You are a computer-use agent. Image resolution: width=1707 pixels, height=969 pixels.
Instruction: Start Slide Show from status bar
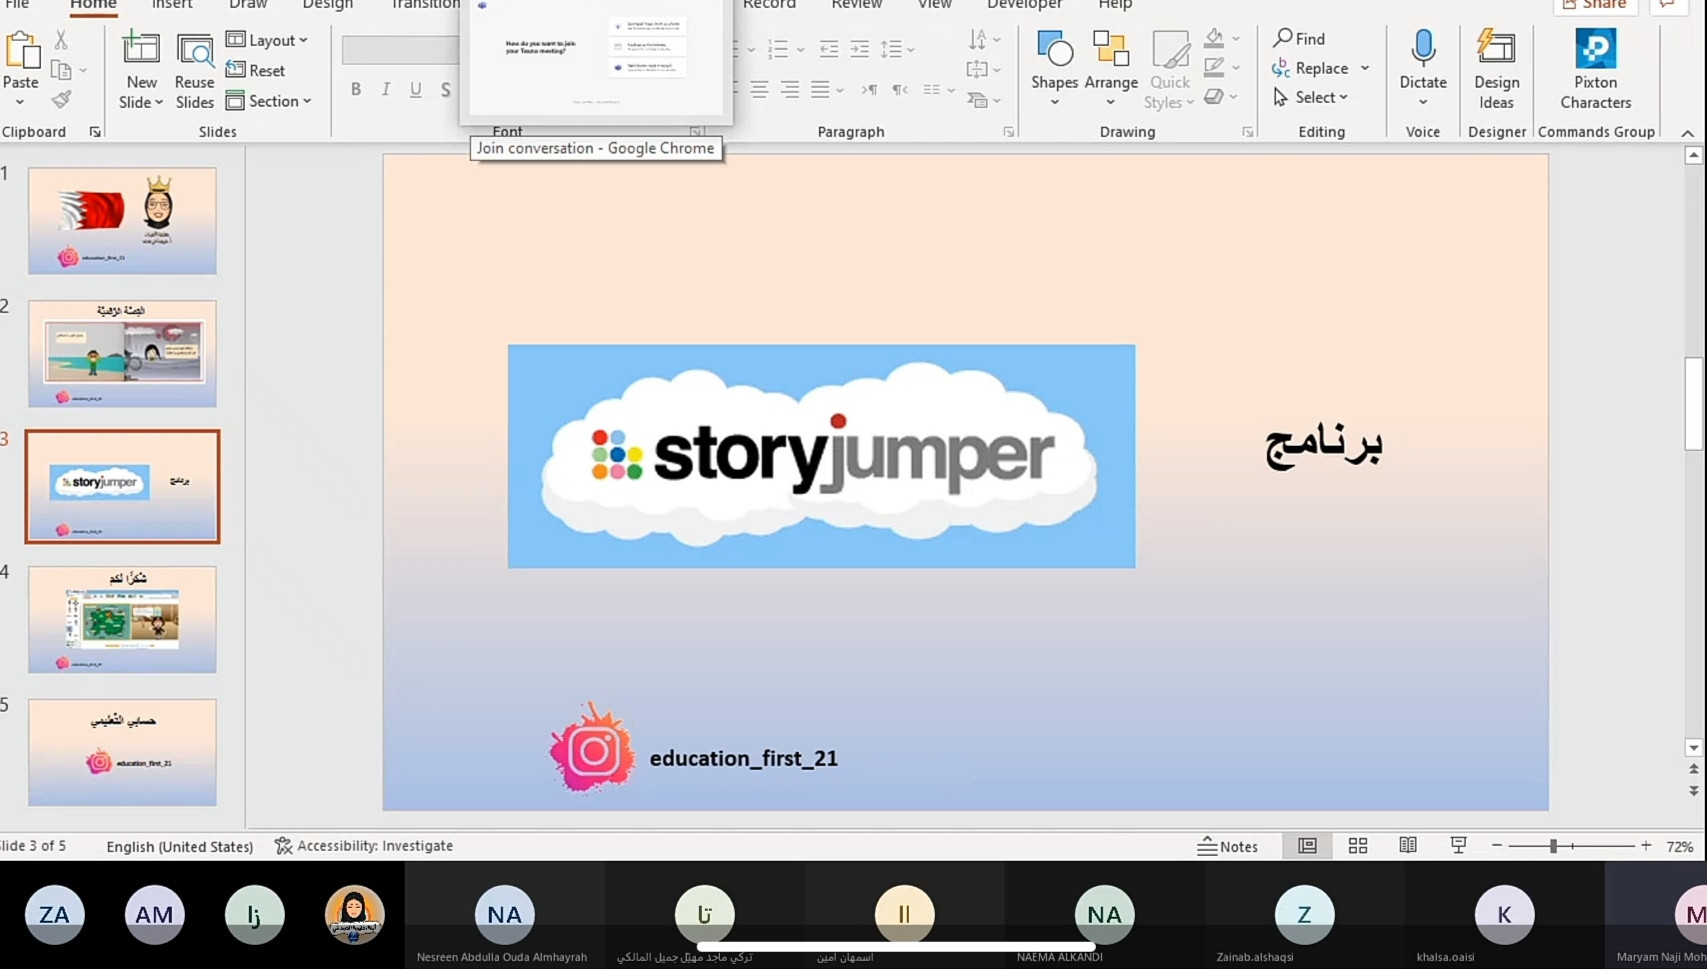1459,846
